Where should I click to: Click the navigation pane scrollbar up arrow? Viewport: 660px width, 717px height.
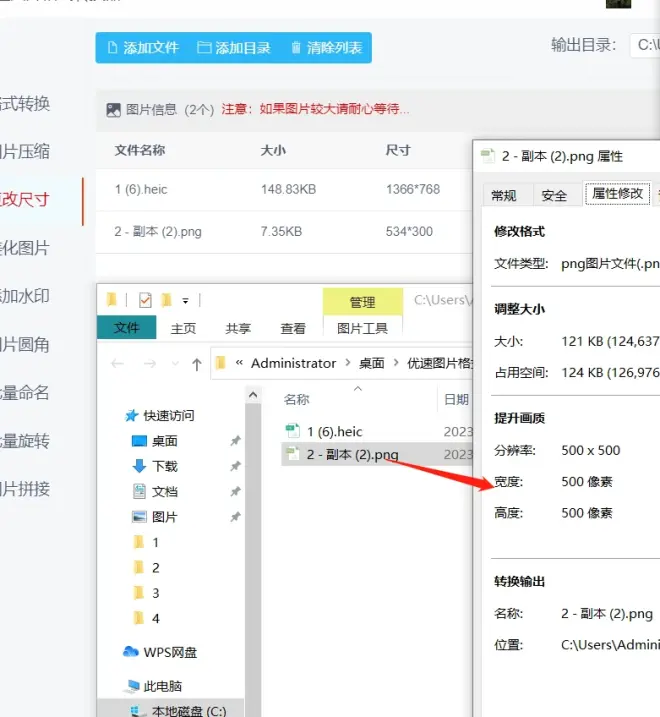point(253,396)
